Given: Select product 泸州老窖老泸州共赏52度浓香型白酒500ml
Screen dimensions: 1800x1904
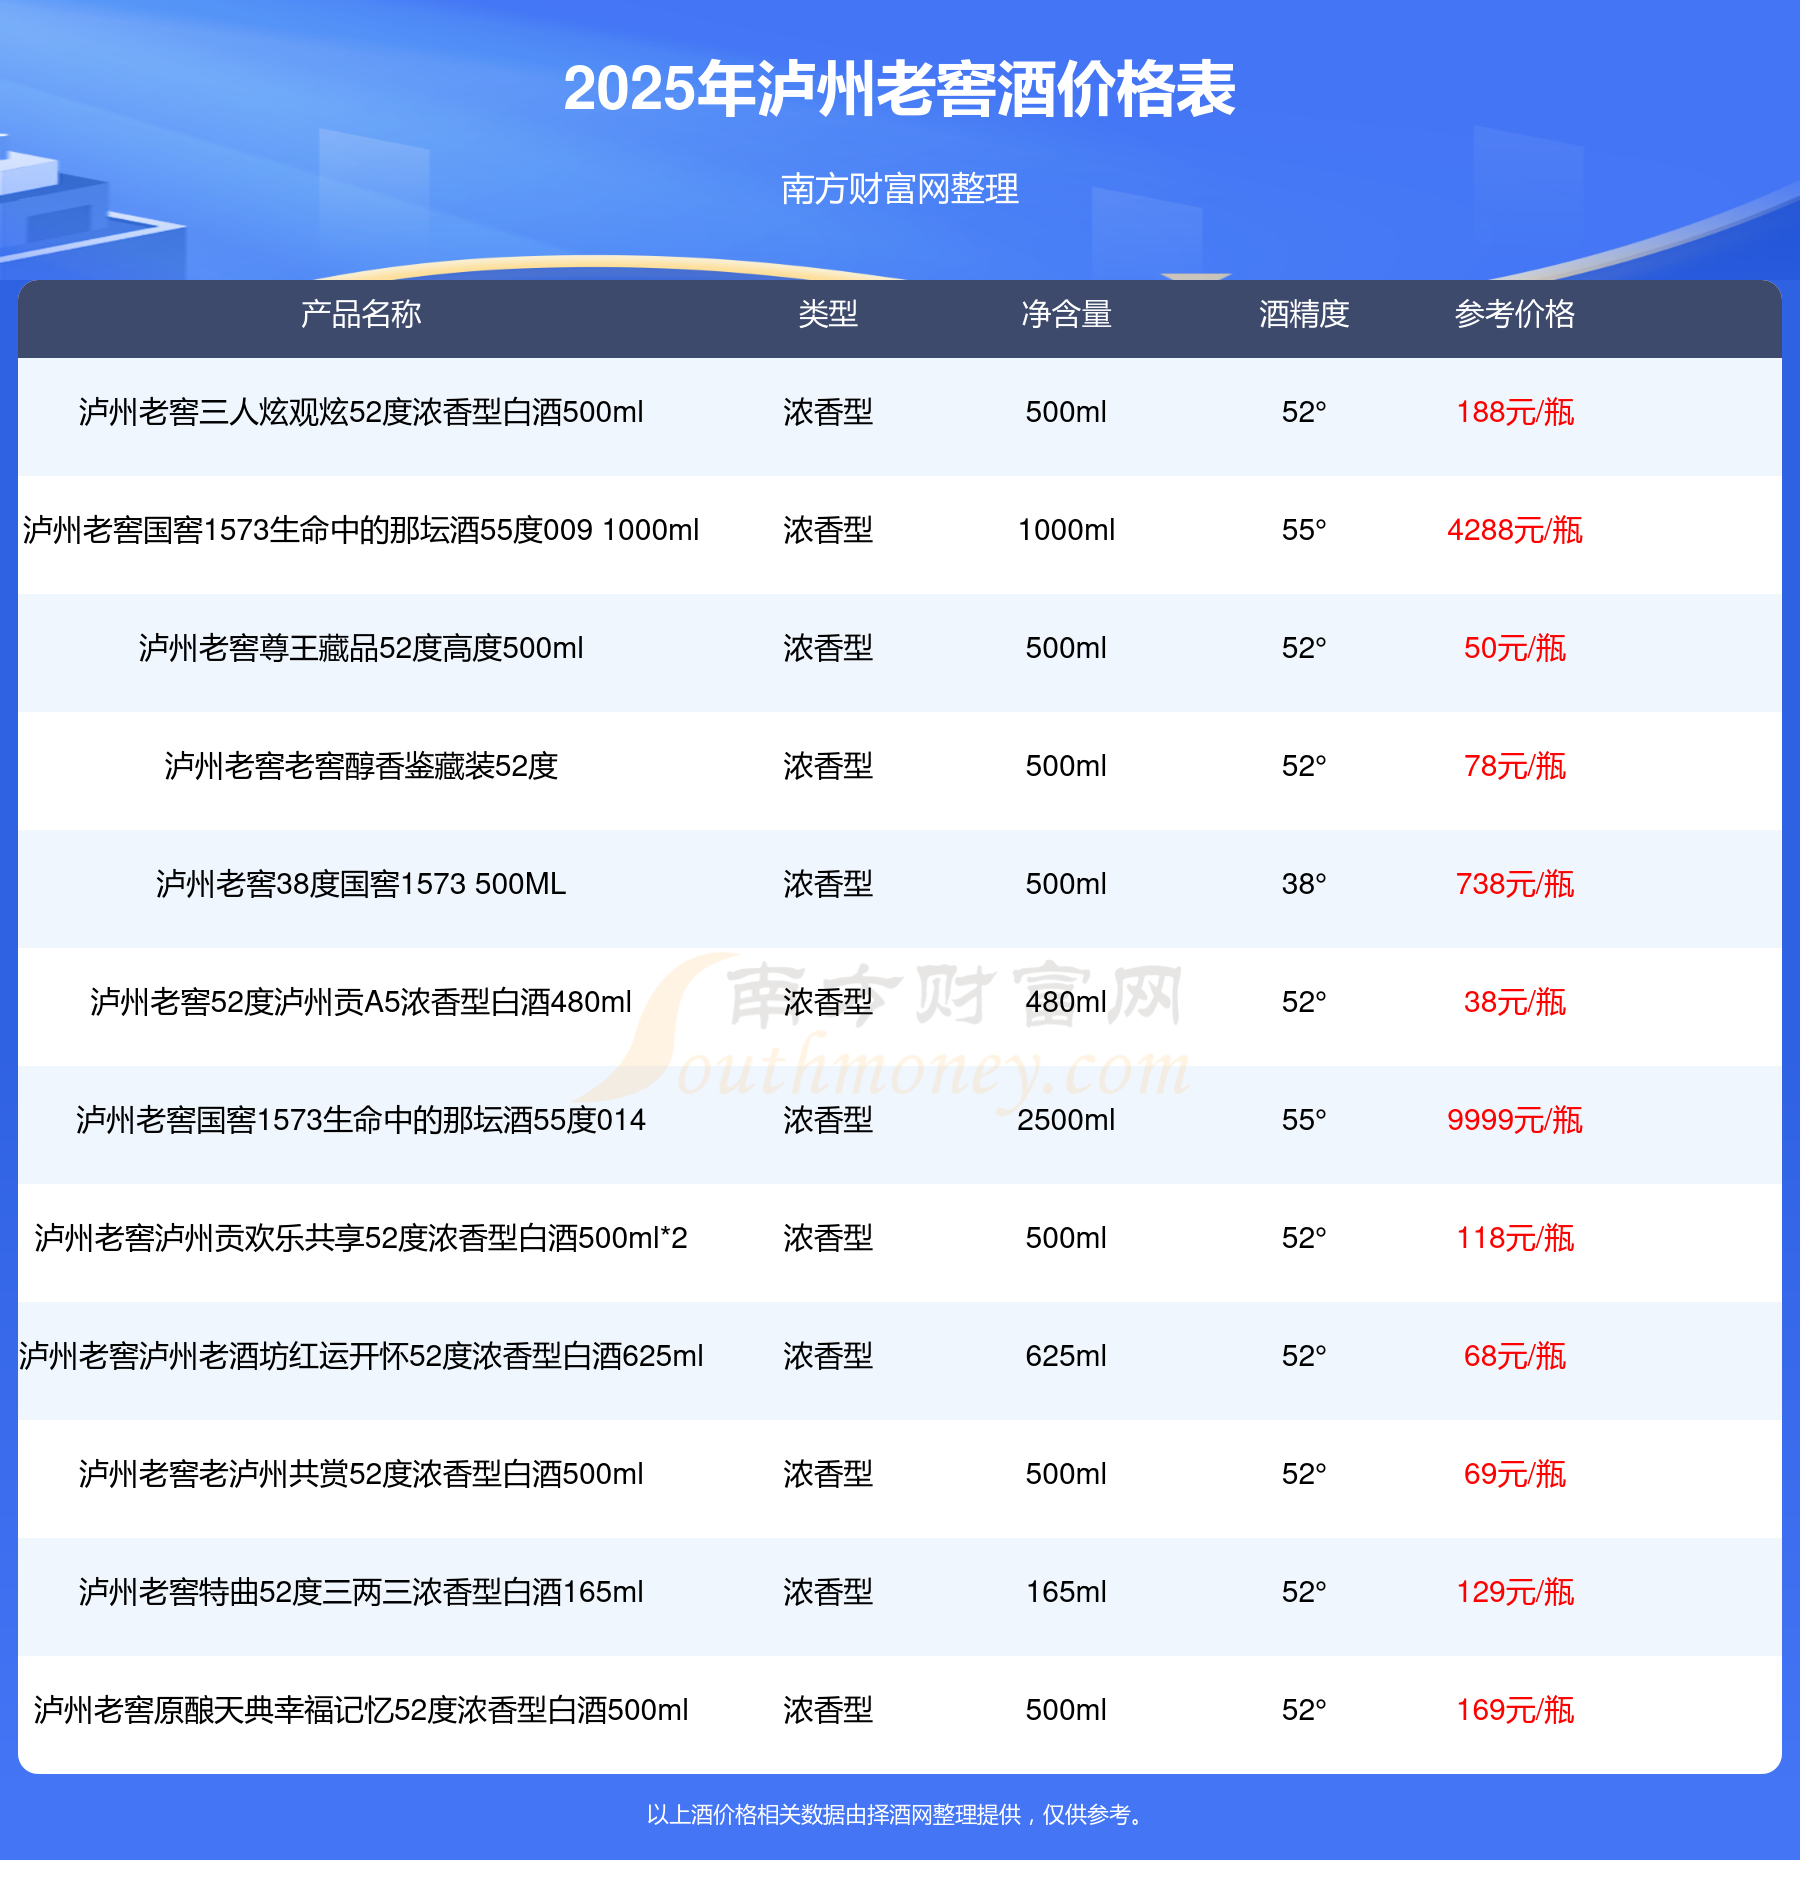Looking at the screenshot, I should (x=361, y=1474).
